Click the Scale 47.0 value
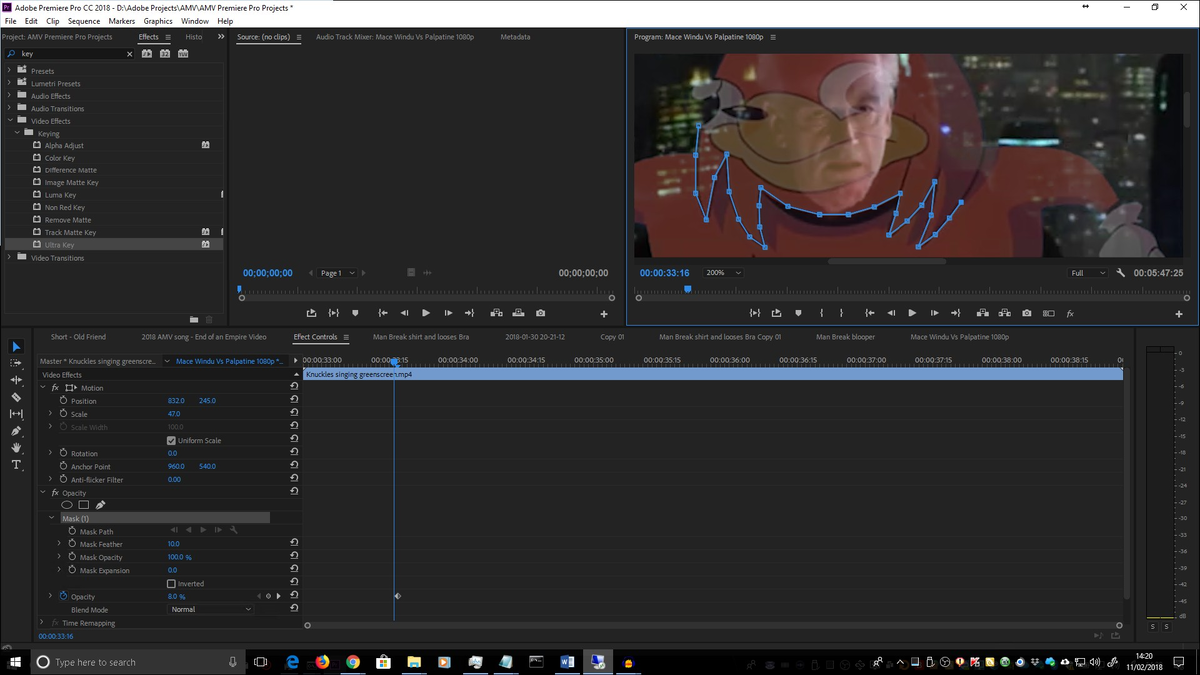This screenshot has width=1200, height=675. [174, 413]
